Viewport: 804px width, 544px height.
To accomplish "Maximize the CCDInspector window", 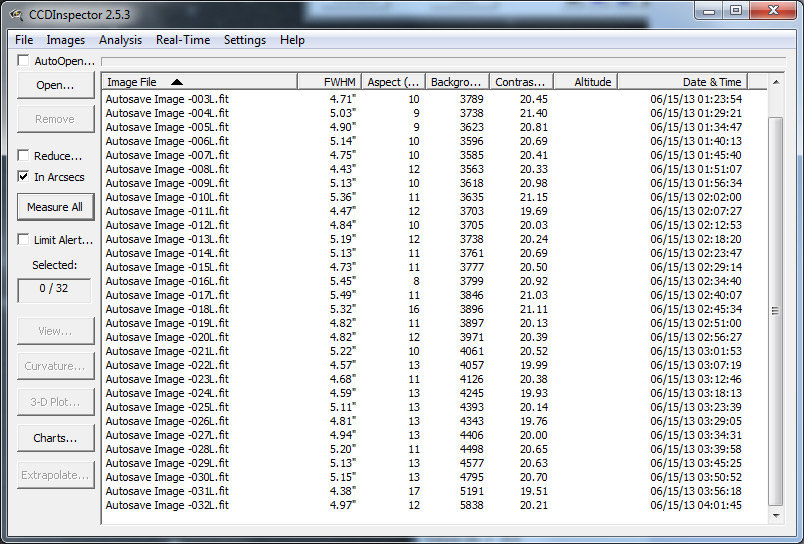I will coord(736,10).
